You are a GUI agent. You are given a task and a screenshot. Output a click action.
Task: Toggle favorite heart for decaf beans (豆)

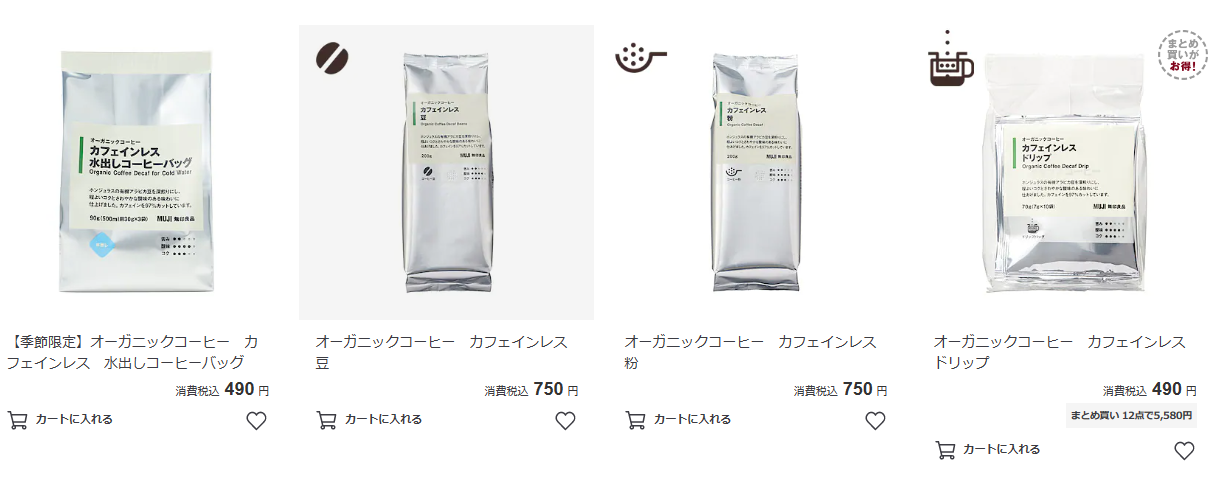tap(565, 420)
